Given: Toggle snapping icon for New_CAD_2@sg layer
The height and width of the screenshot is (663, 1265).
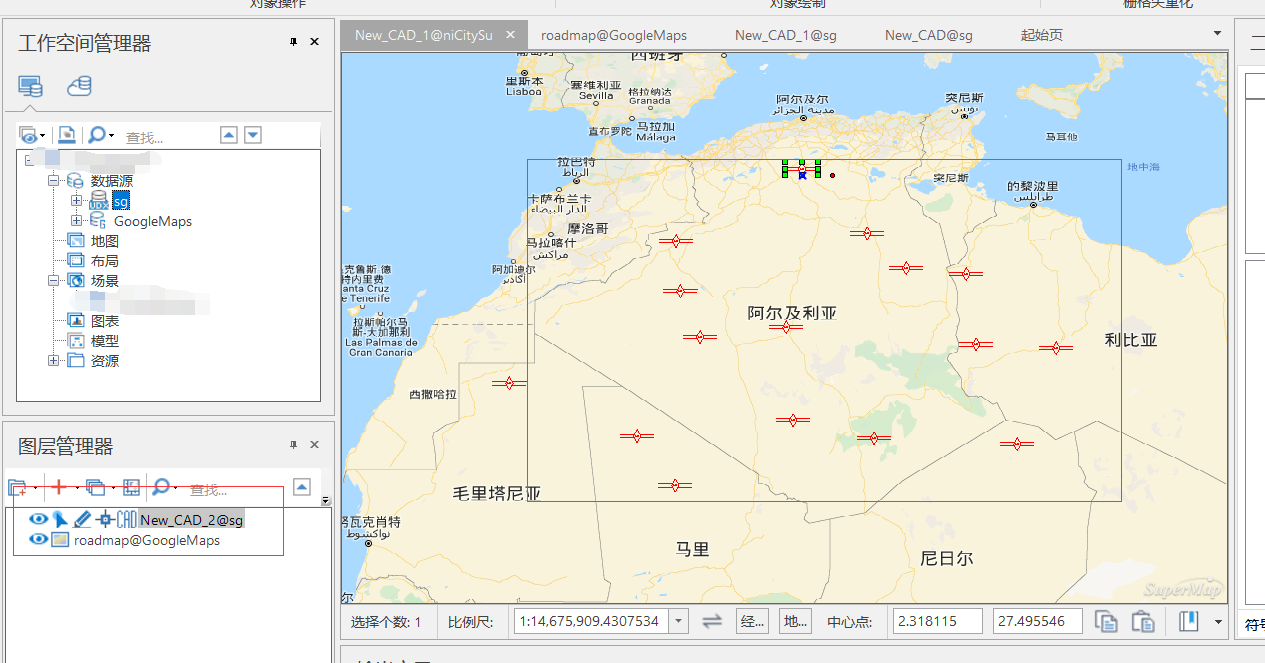Looking at the screenshot, I should (x=104, y=519).
